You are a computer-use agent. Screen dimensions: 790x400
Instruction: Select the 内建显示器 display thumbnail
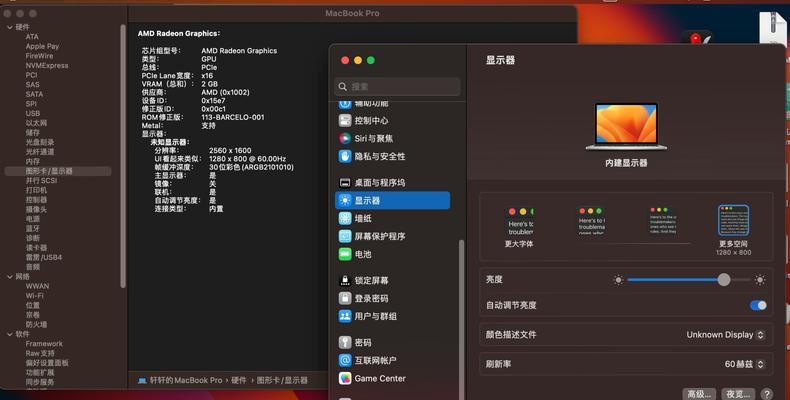tap(626, 126)
